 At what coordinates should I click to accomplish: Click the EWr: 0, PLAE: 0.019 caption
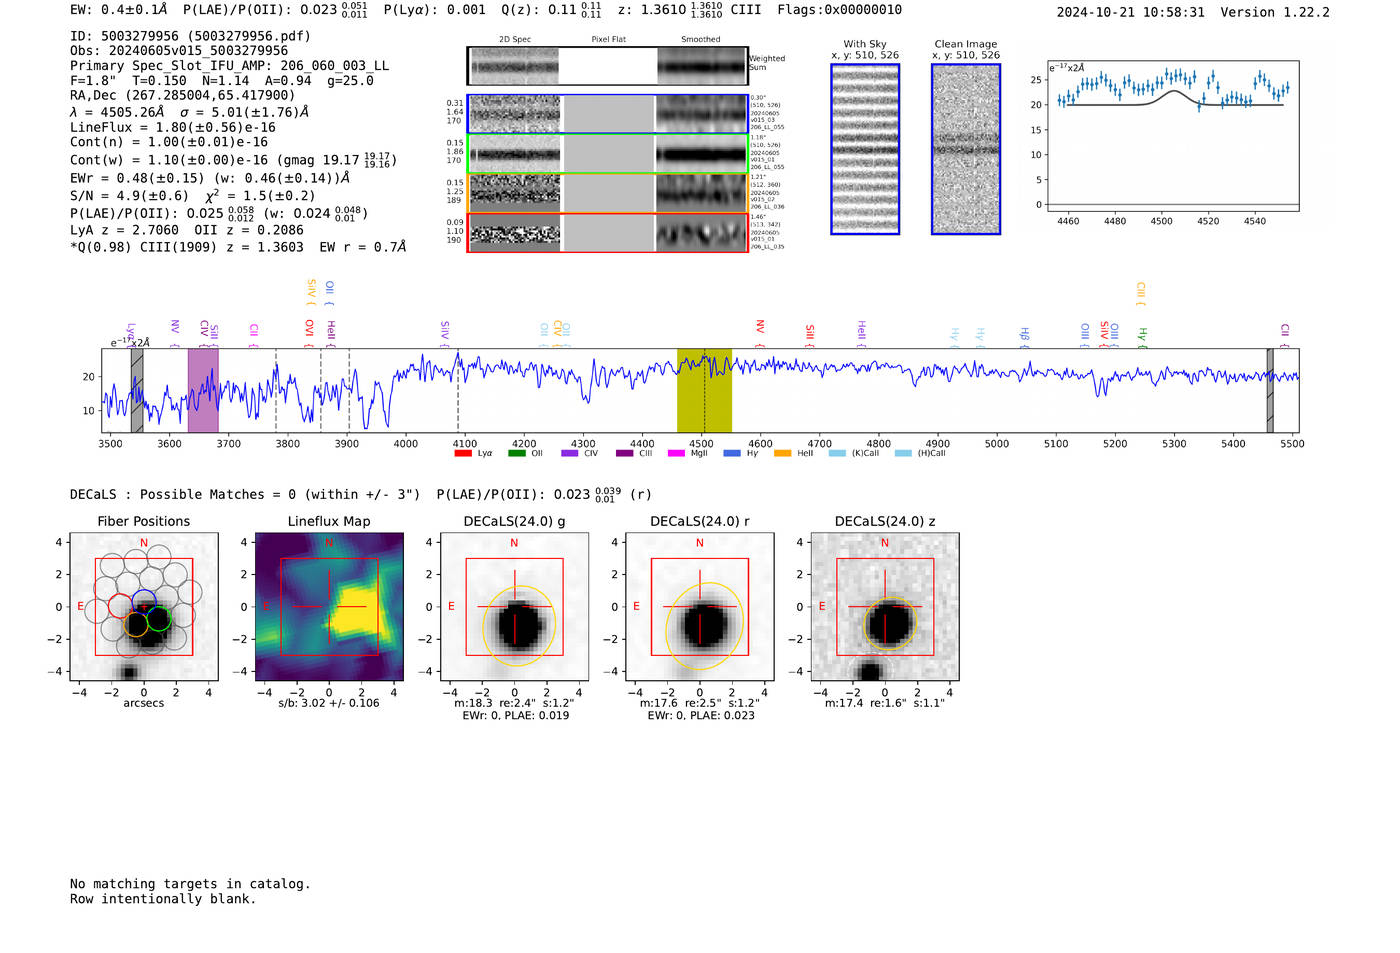[516, 716]
